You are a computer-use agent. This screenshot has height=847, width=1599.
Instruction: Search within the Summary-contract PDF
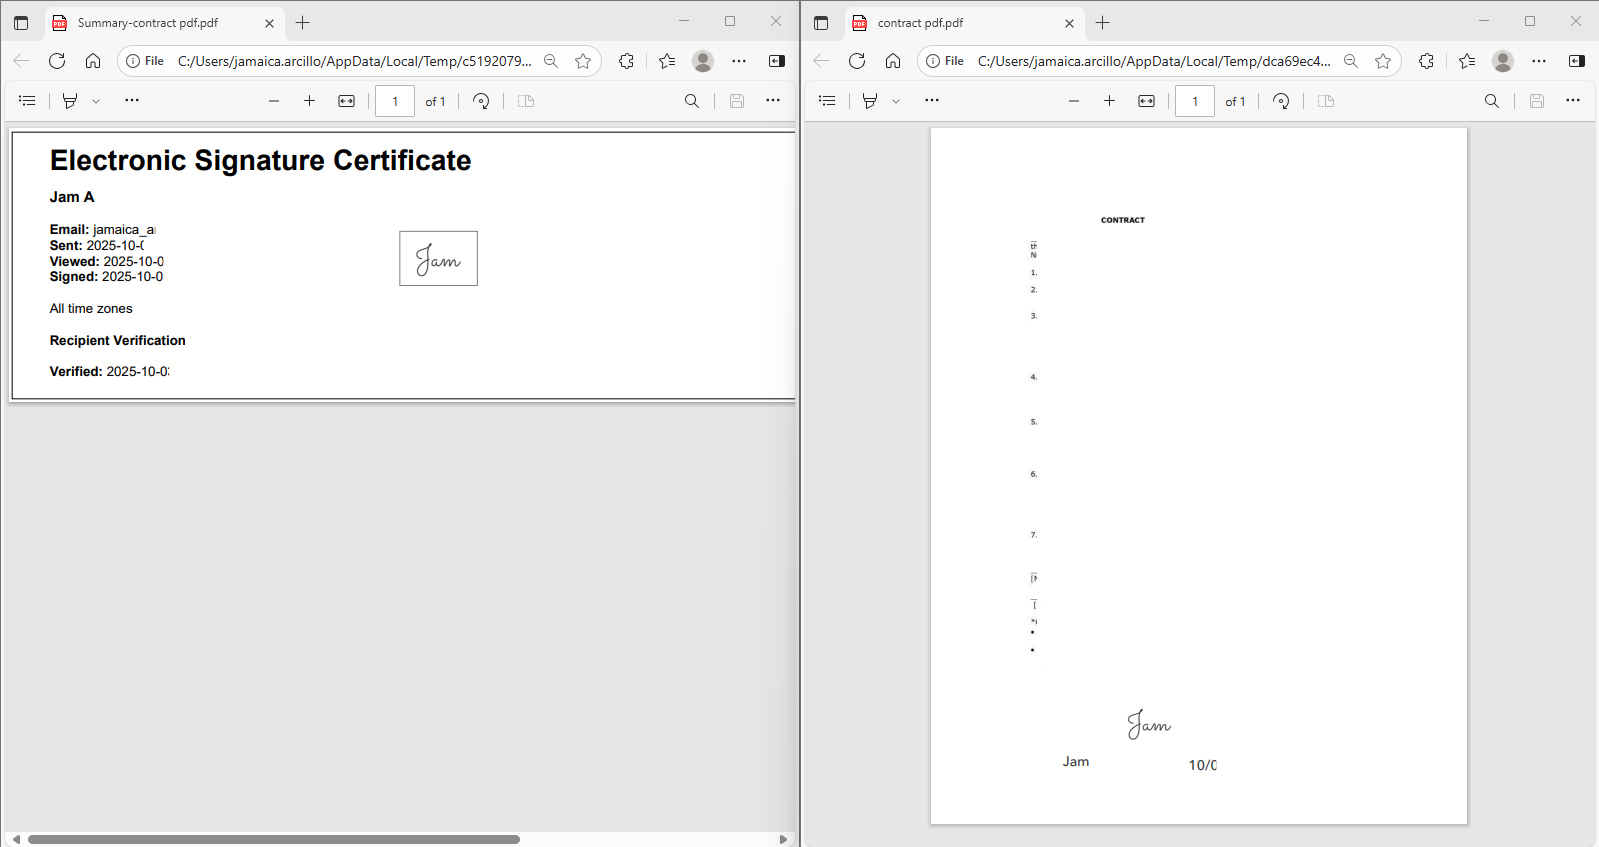[692, 101]
